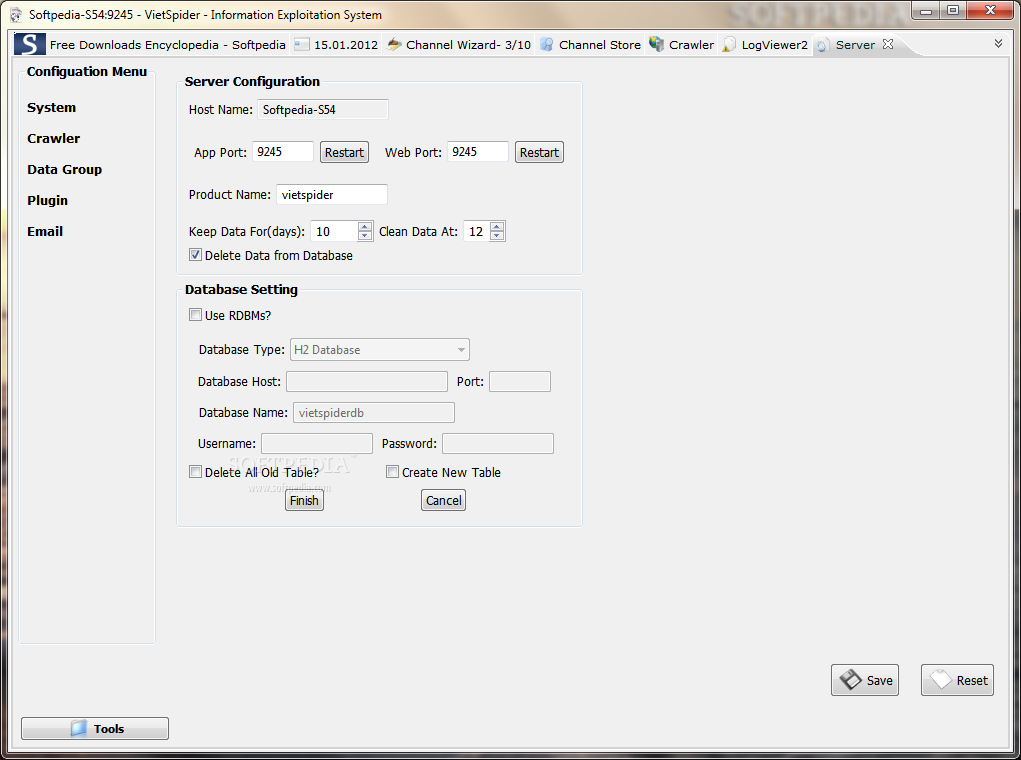Select the Server tab
This screenshot has width=1021, height=760.
855,45
